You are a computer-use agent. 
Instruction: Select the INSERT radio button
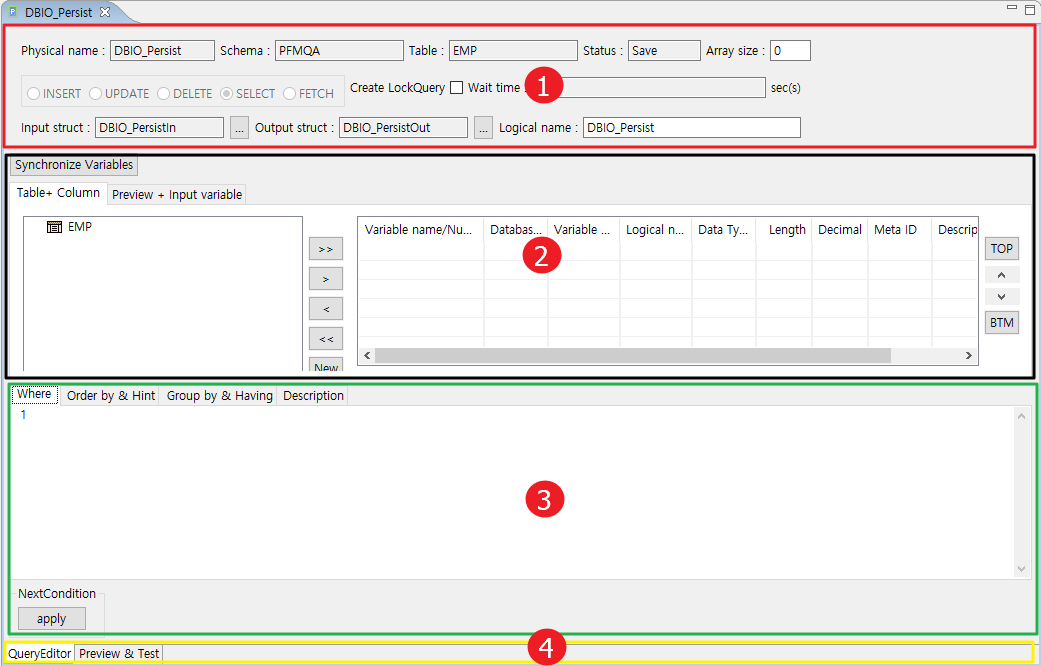[34, 94]
